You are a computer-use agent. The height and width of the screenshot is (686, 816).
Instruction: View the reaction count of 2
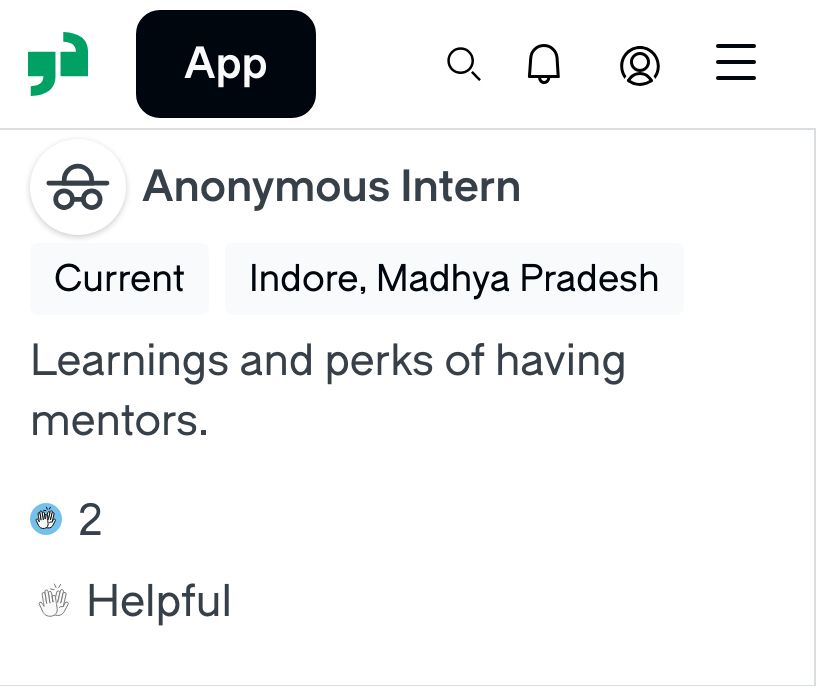coord(90,519)
